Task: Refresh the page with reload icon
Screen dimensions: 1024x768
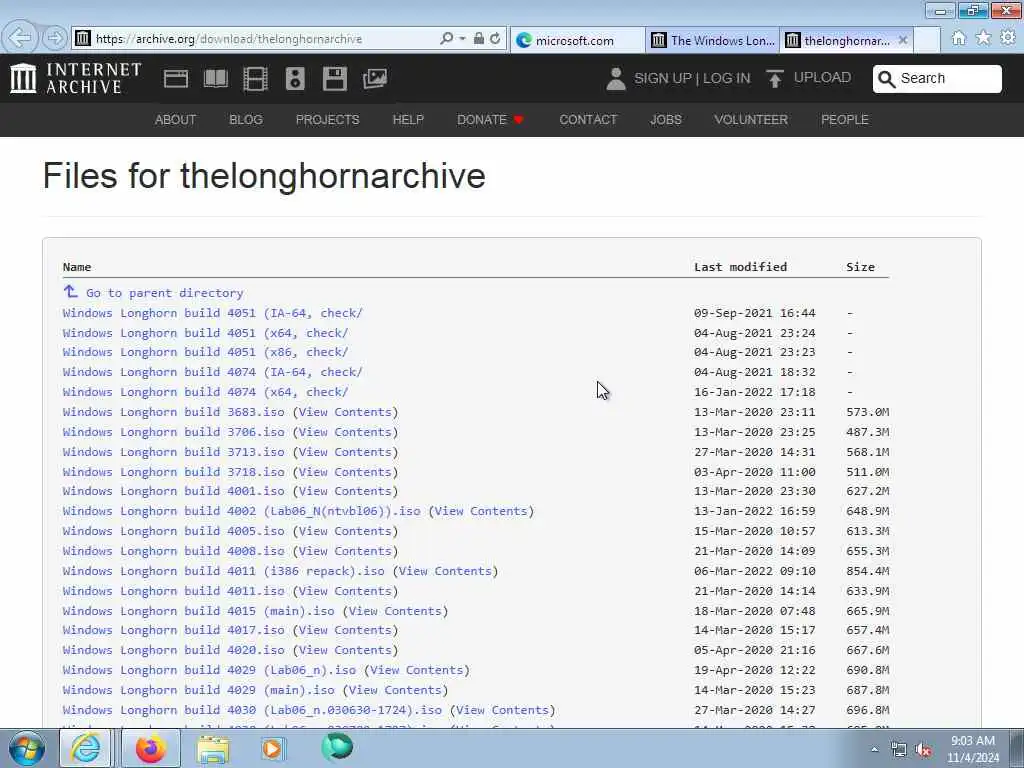Action: click(496, 39)
